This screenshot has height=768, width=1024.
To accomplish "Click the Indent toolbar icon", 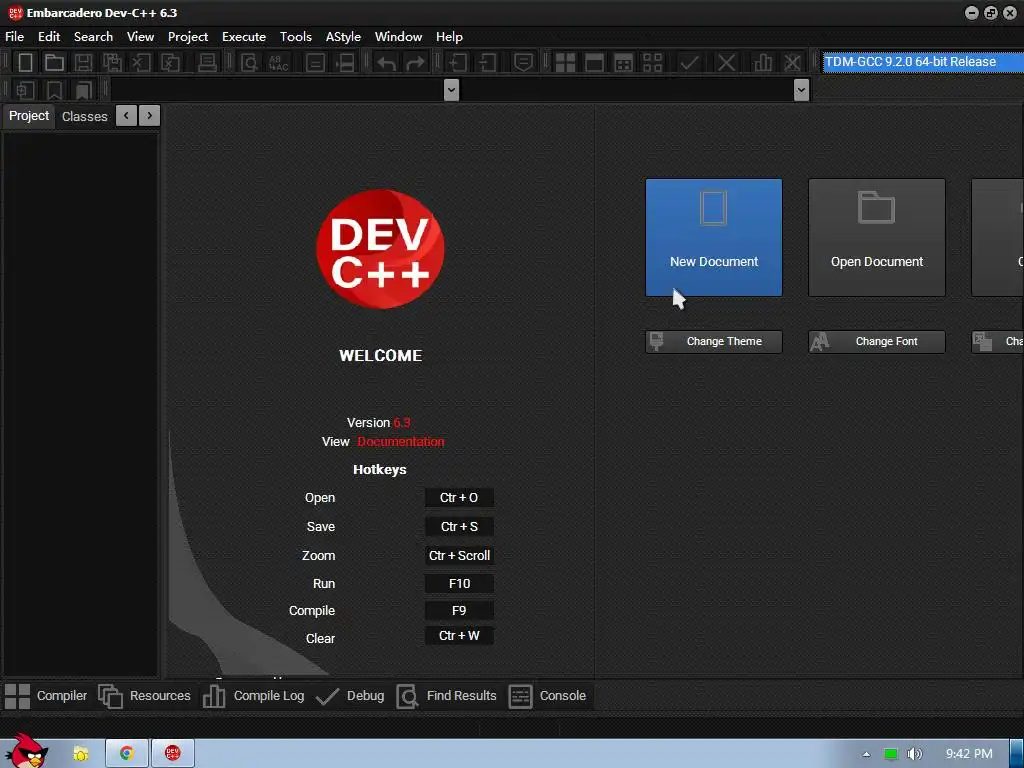I will (x=457, y=63).
